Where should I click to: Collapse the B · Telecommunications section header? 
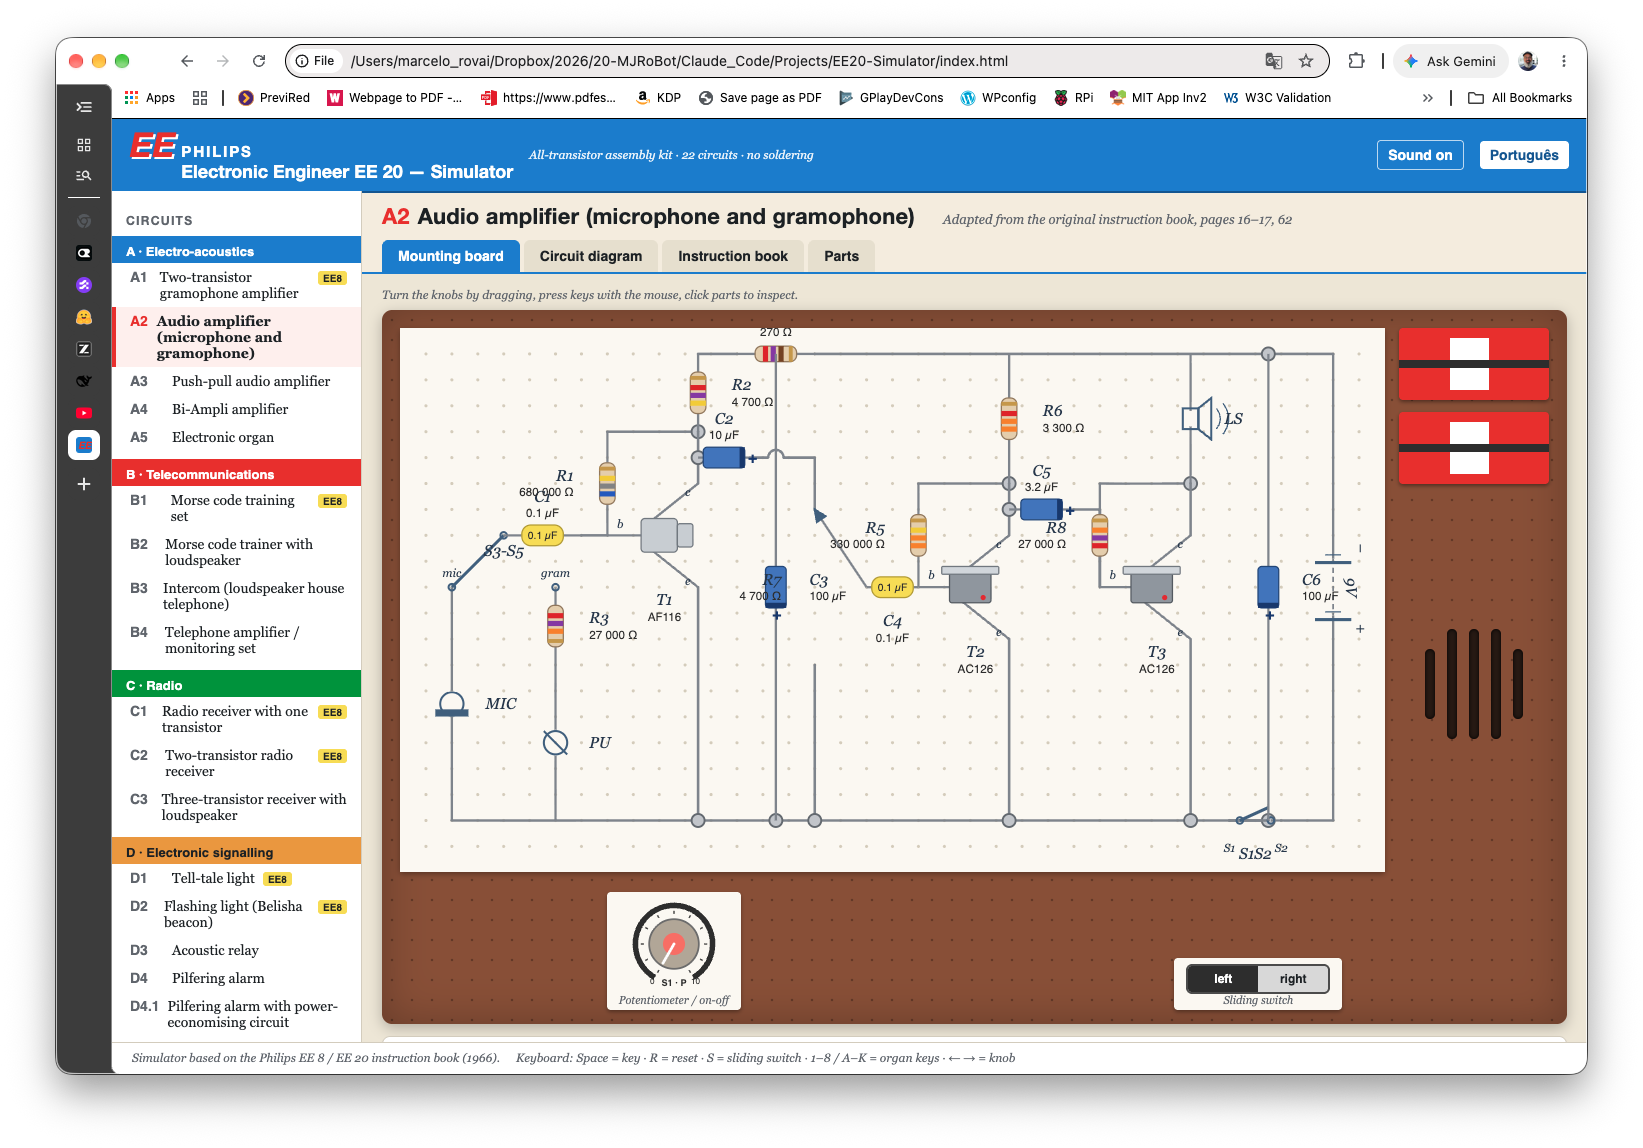pyautogui.click(x=236, y=474)
